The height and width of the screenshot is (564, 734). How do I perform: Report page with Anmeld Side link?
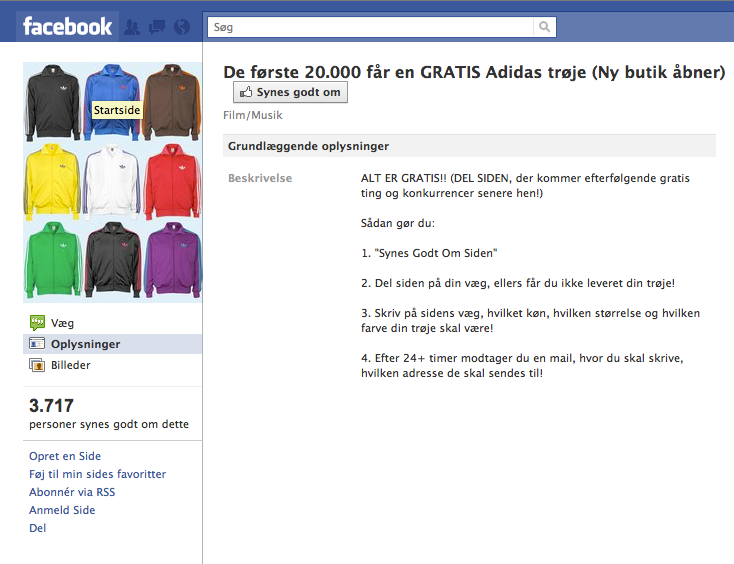pos(62,510)
